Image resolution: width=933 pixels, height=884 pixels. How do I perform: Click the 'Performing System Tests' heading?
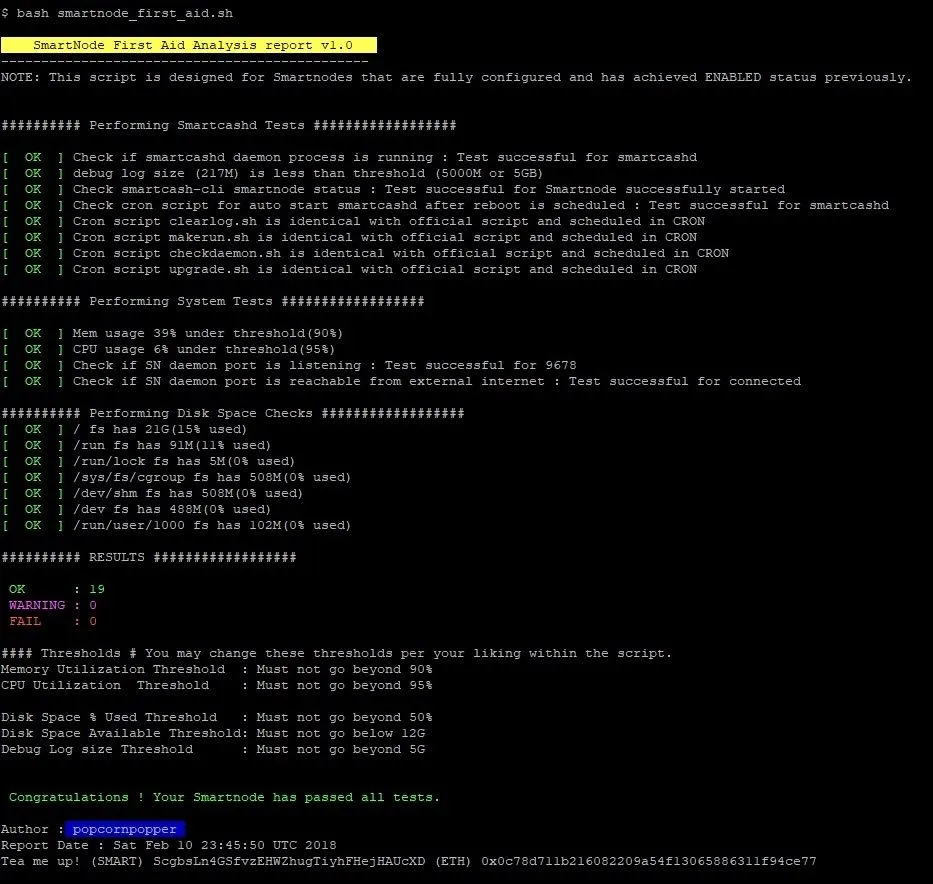tap(212, 301)
